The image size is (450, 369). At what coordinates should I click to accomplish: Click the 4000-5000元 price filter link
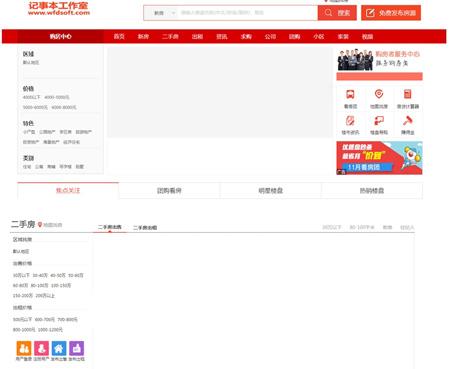[x=57, y=97]
